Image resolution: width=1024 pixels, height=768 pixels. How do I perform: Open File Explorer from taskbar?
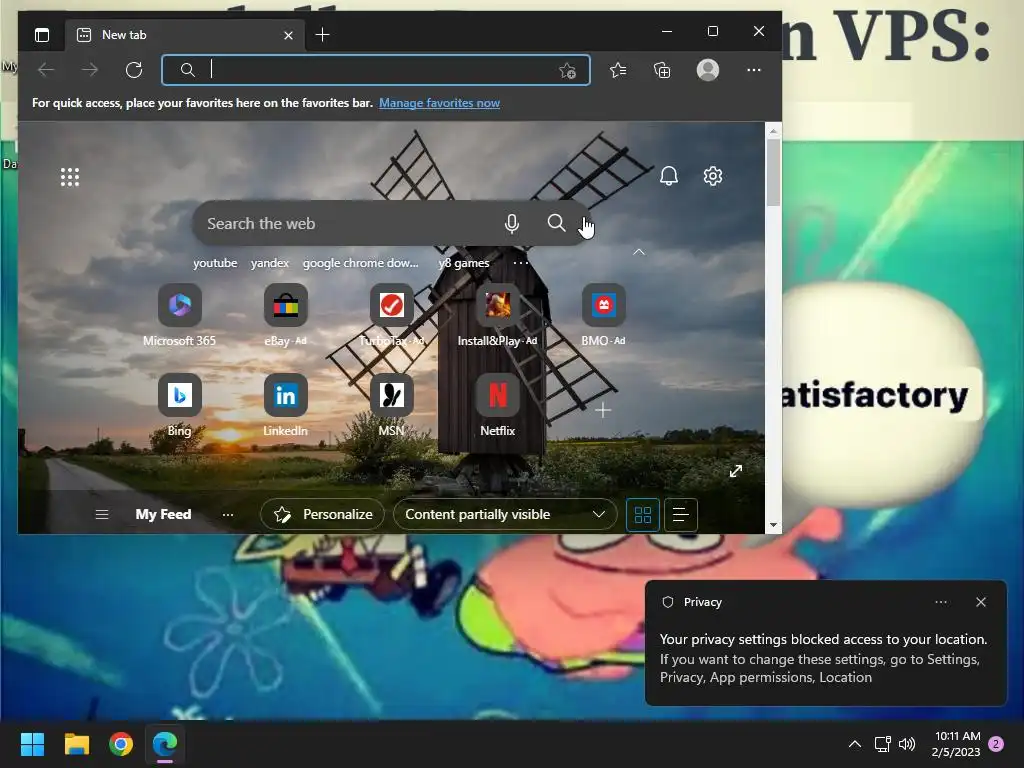pos(76,744)
